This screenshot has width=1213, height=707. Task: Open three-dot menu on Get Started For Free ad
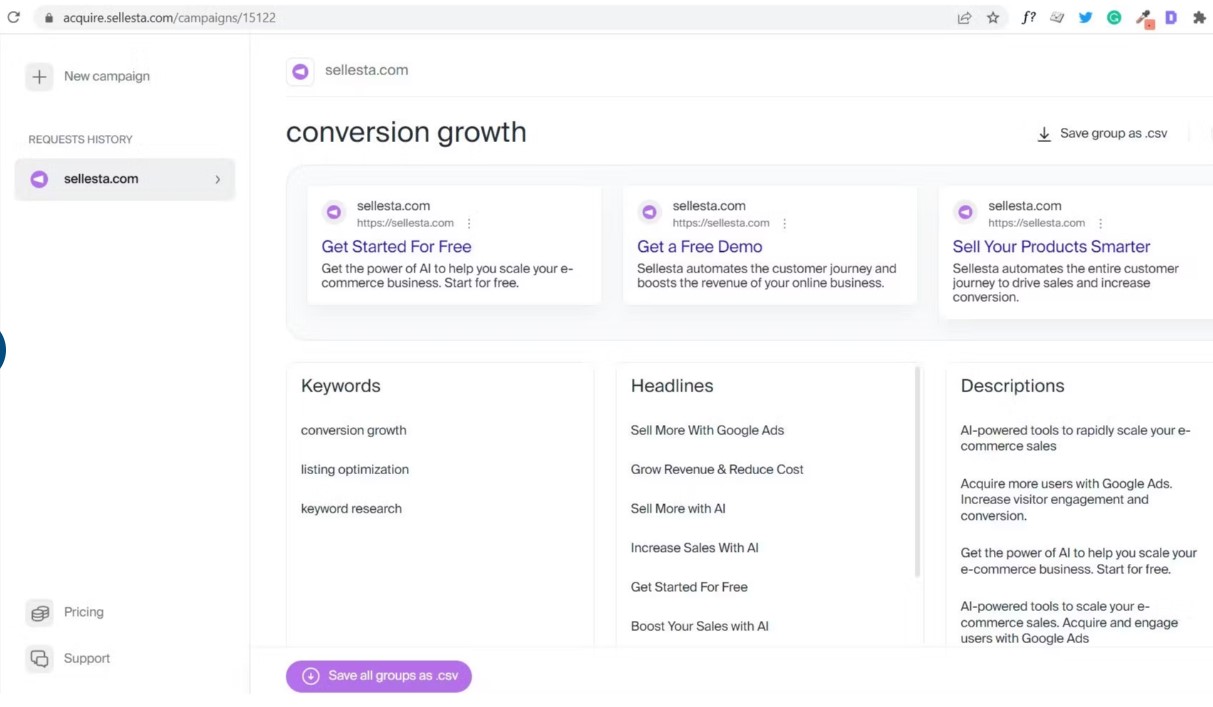(x=470, y=223)
